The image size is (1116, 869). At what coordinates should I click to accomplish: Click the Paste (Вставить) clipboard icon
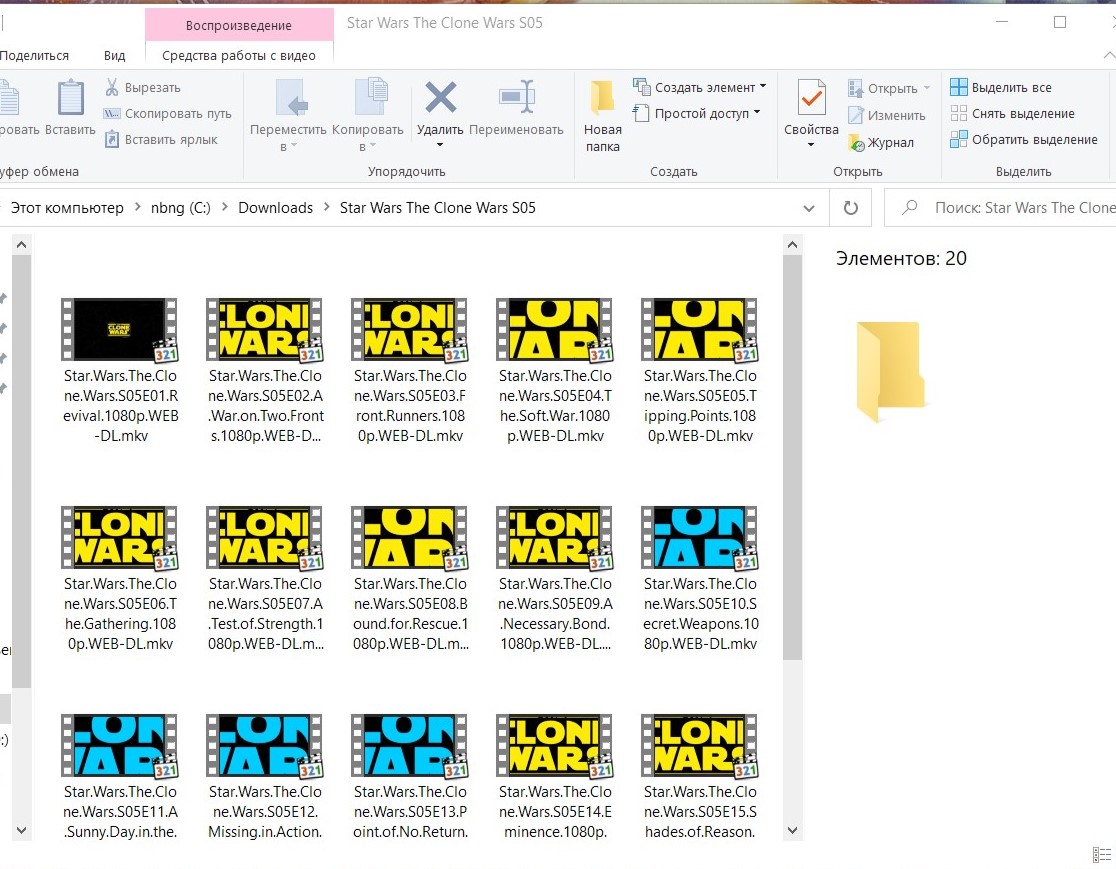point(70,97)
